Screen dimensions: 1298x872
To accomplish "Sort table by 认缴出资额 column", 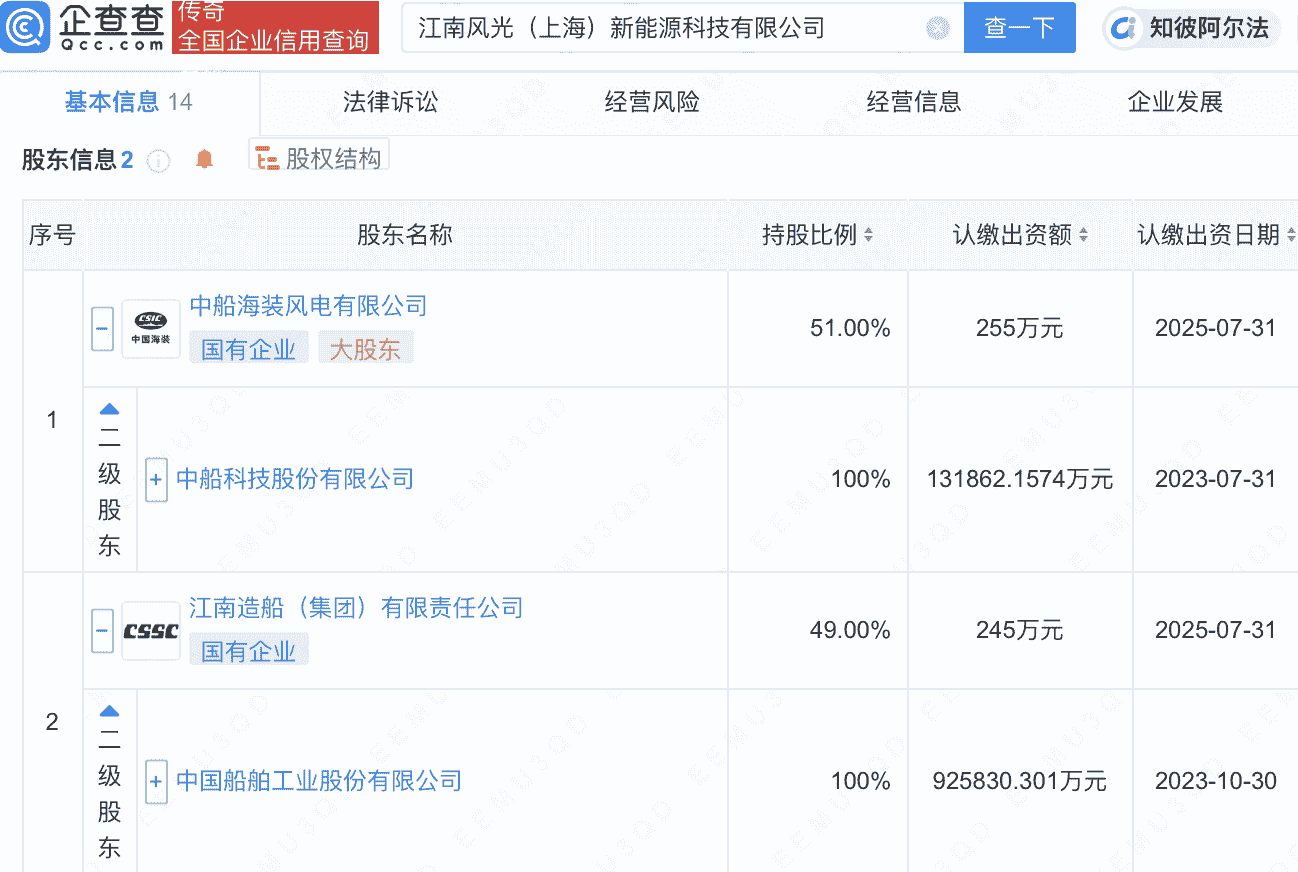I will (1083, 236).
